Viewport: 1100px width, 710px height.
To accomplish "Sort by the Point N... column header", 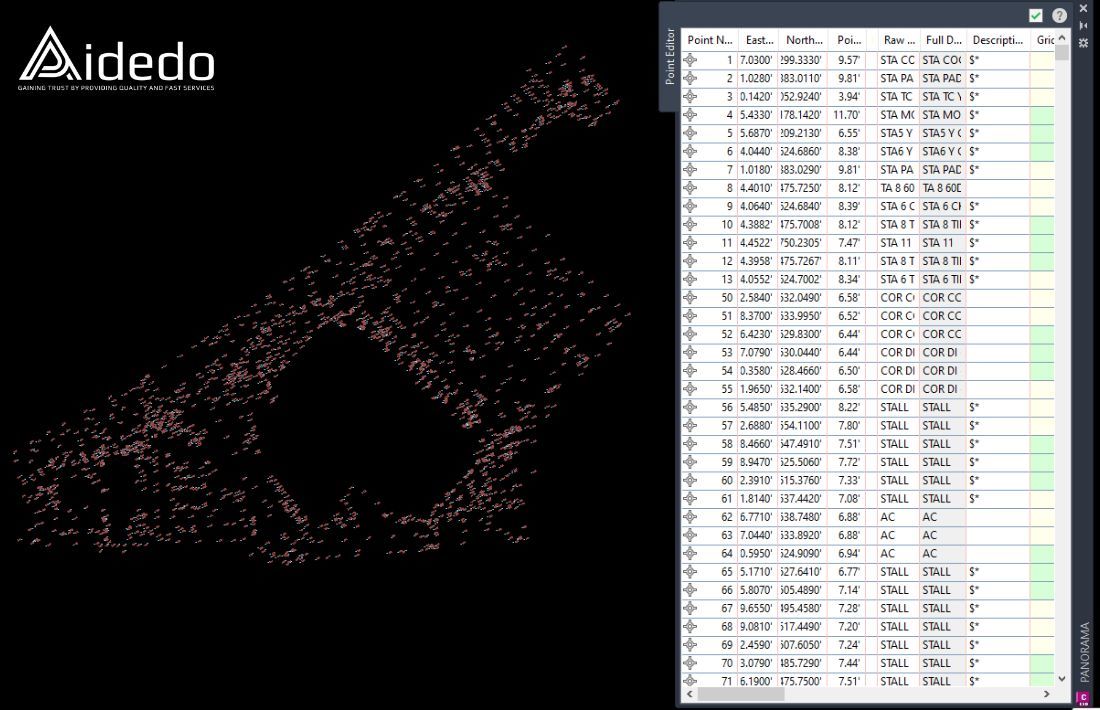I will point(709,40).
